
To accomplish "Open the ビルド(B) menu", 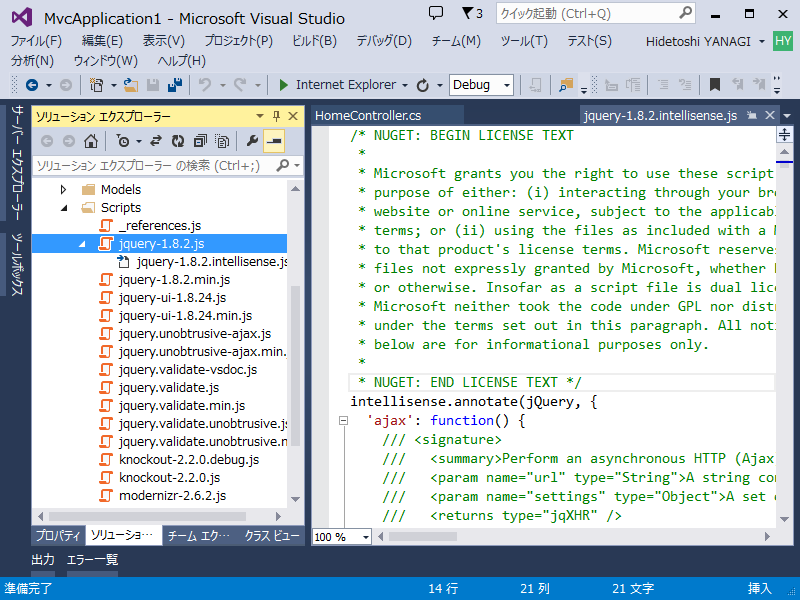I will 314,41.
